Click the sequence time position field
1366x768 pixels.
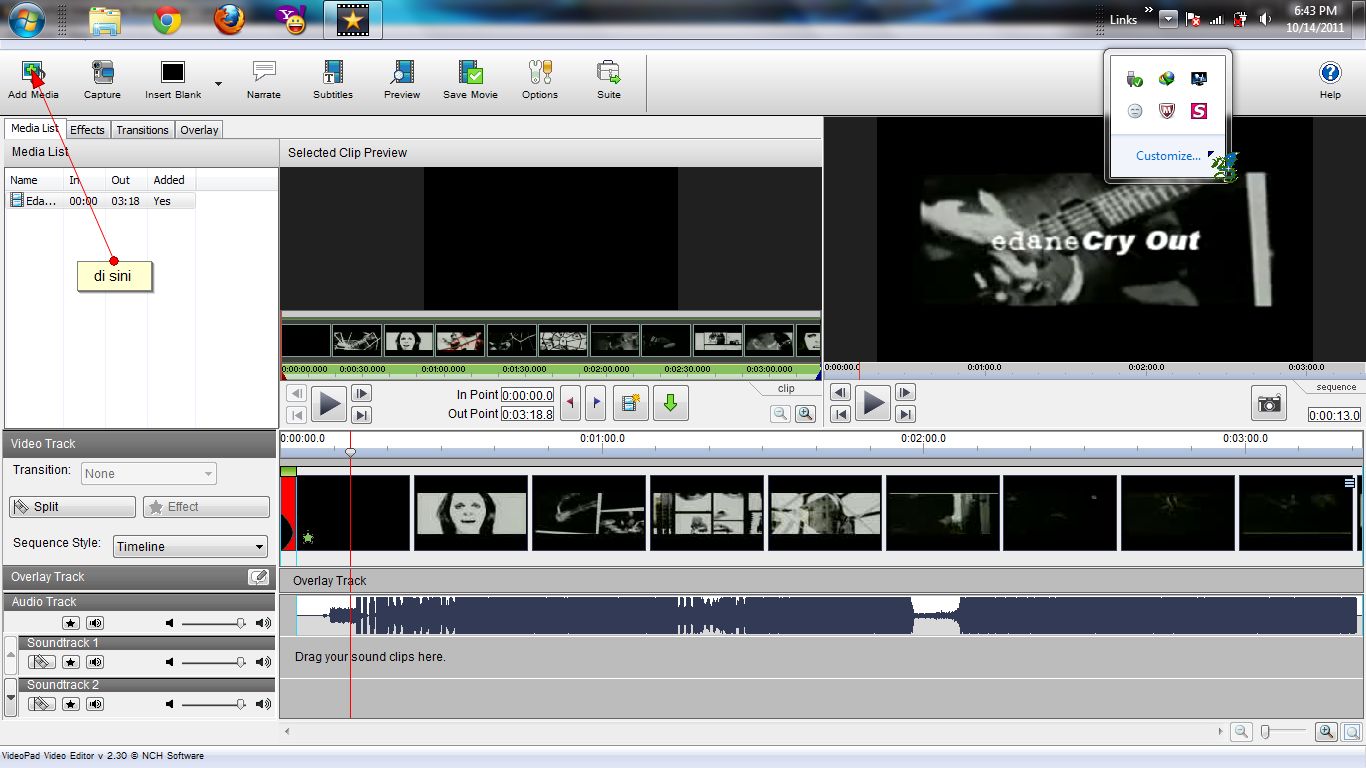(x=1335, y=415)
